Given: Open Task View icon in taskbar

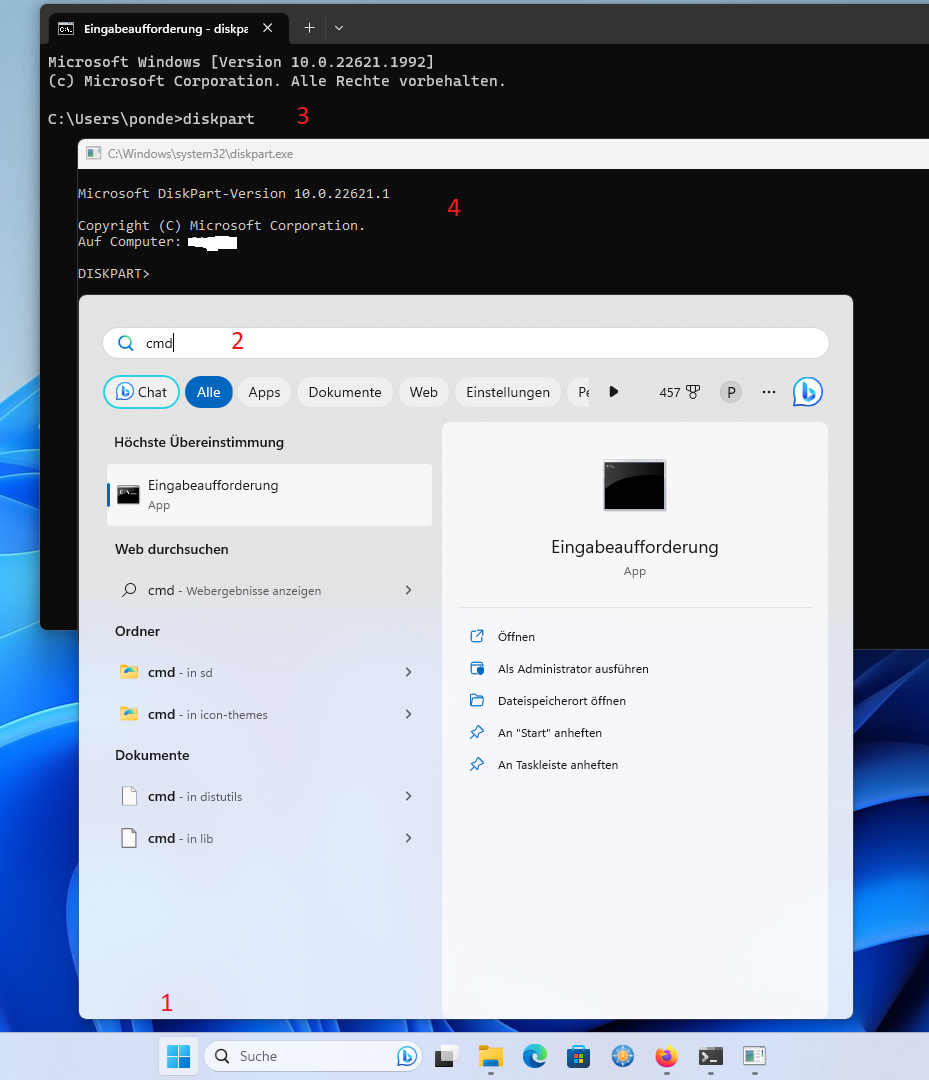Looking at the screenshot, I should tap(447, 1056).
